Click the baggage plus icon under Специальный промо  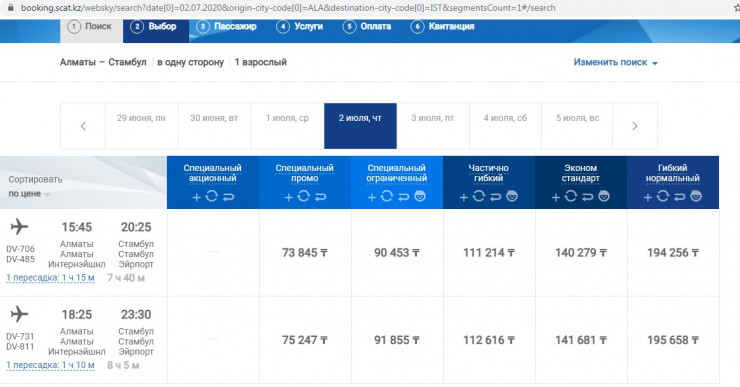point(288,197)
